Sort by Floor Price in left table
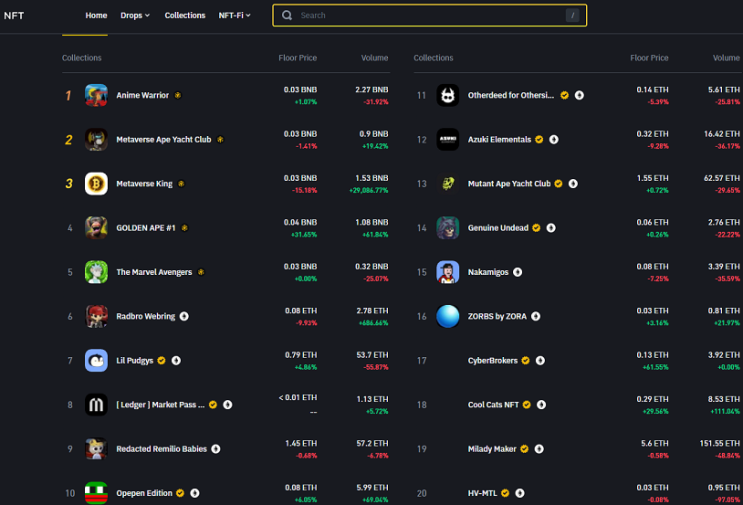The width and height of the screenshot is (743, 505). point(298,58)
